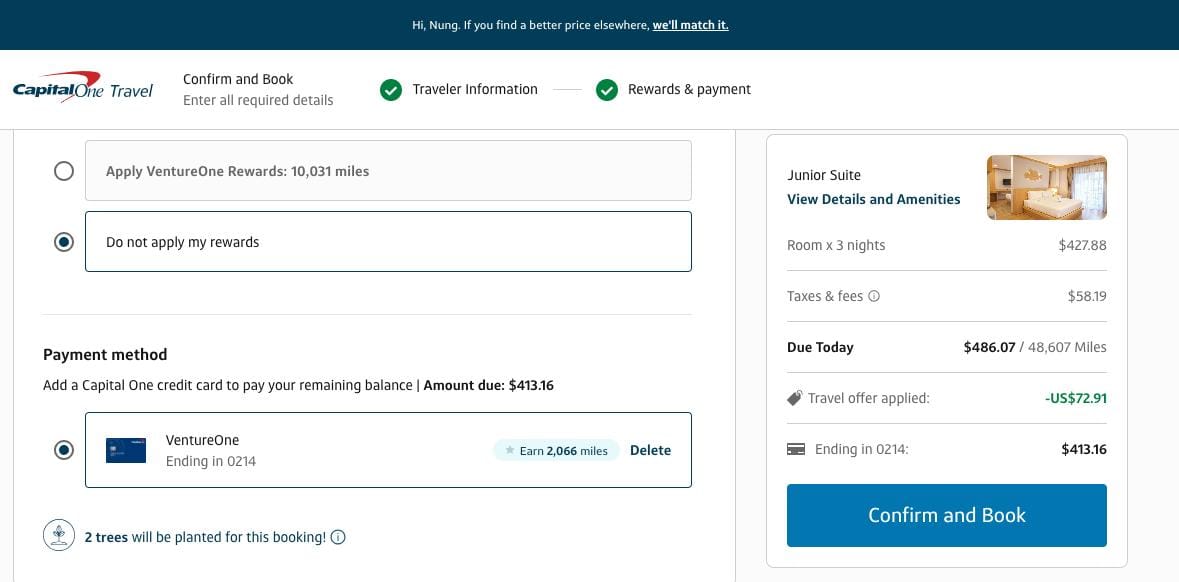Delete the VentureOne card ending in 0214
This screenshot has width=1179, height=582.
(x=650, y=450)
